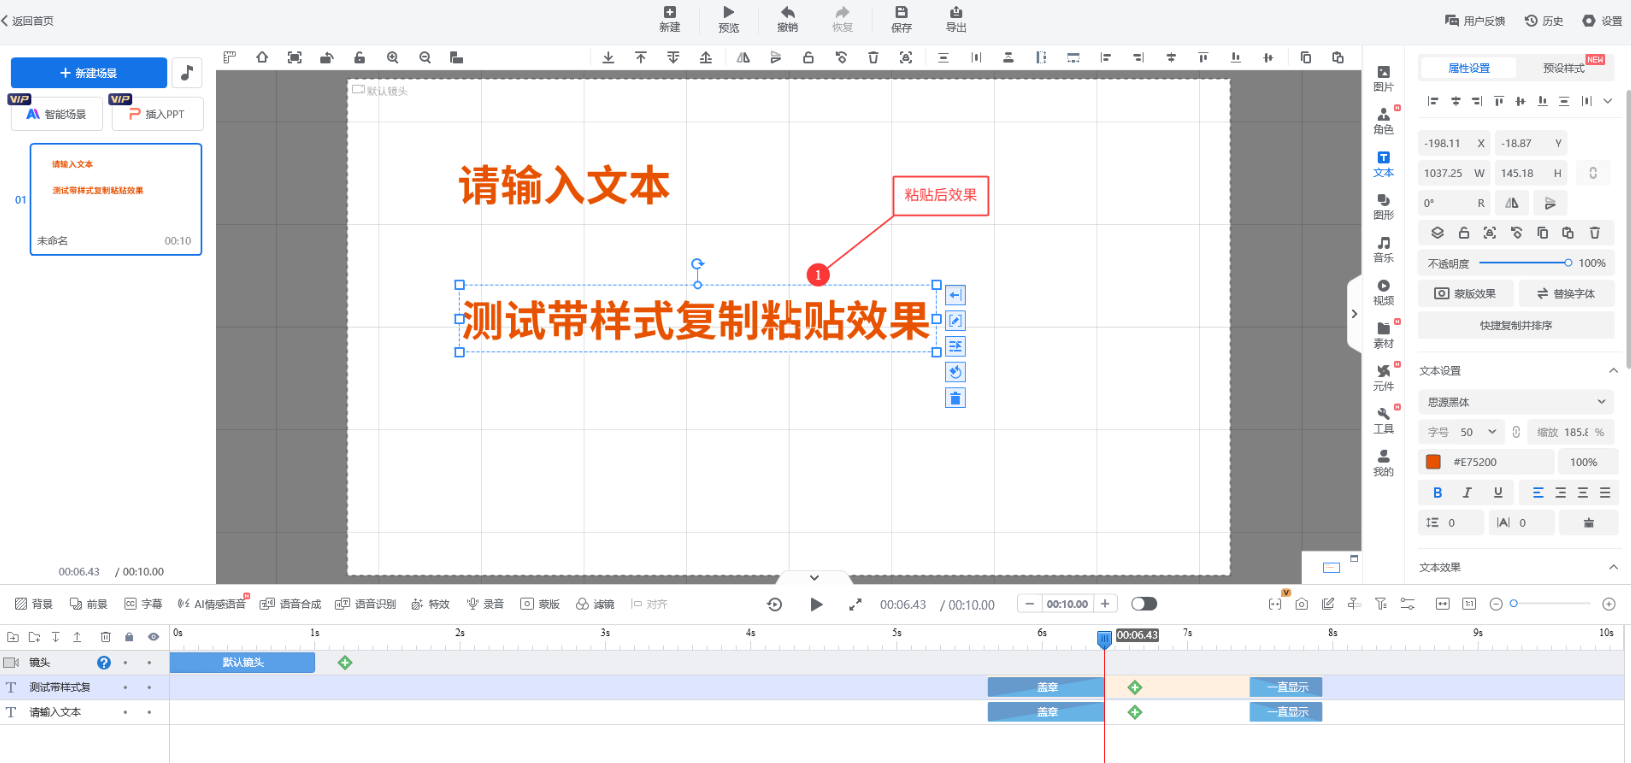This screenshot has width=1631, height=763.
Task: Select the scene 01 thumbnail
Action: (116, 199)
